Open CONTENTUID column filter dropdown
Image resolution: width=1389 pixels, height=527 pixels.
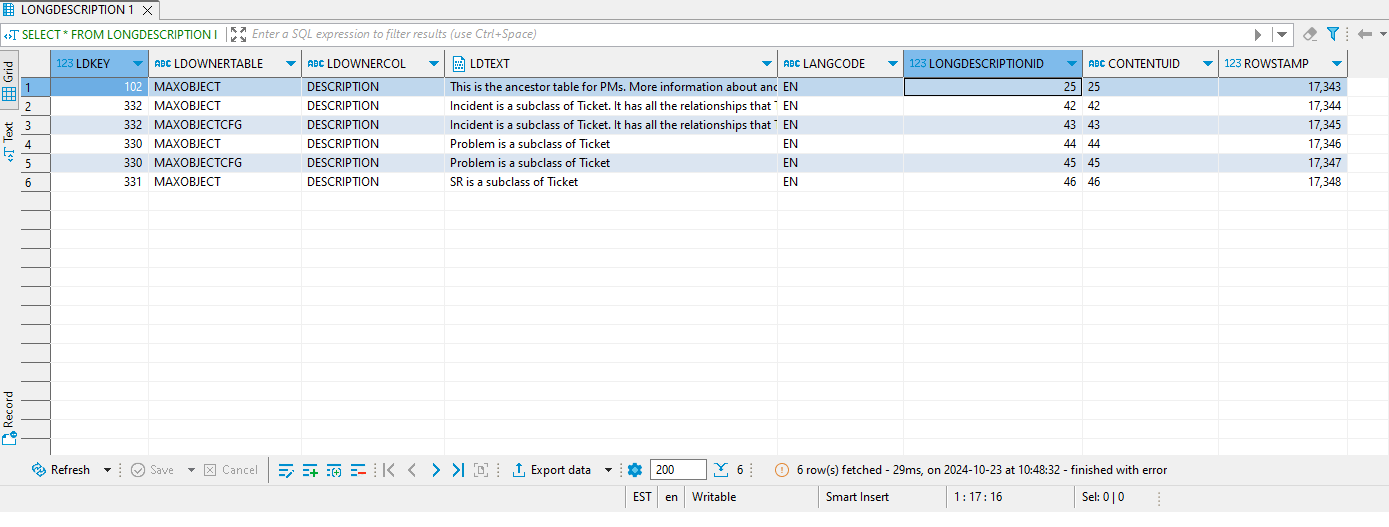(1208, 64)
